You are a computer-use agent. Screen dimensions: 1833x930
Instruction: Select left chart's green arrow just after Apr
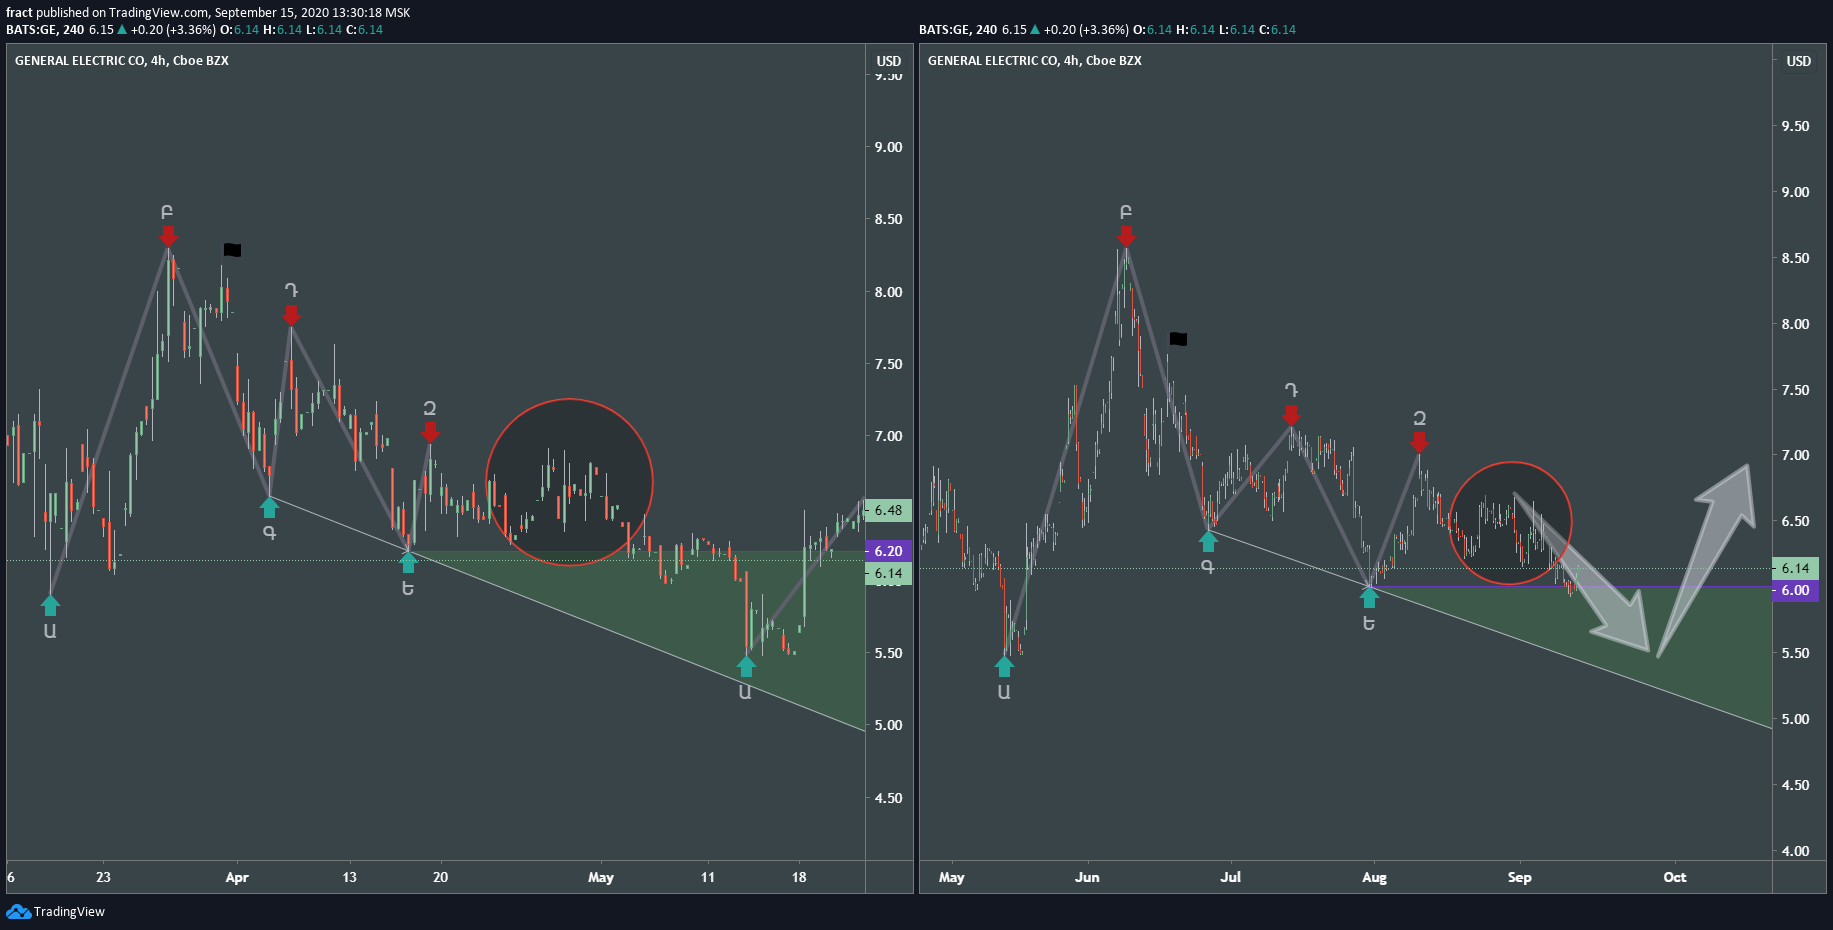coord(269,507)
